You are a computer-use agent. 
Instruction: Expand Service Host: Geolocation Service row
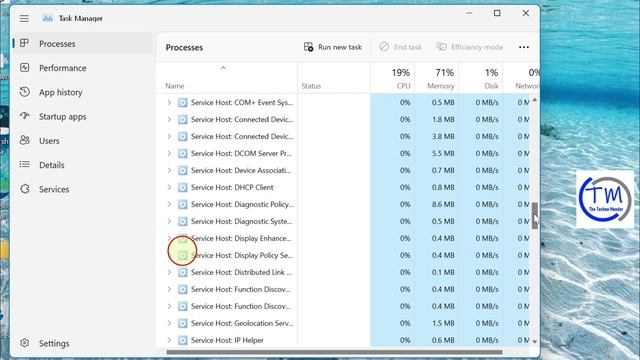[169, 323]
